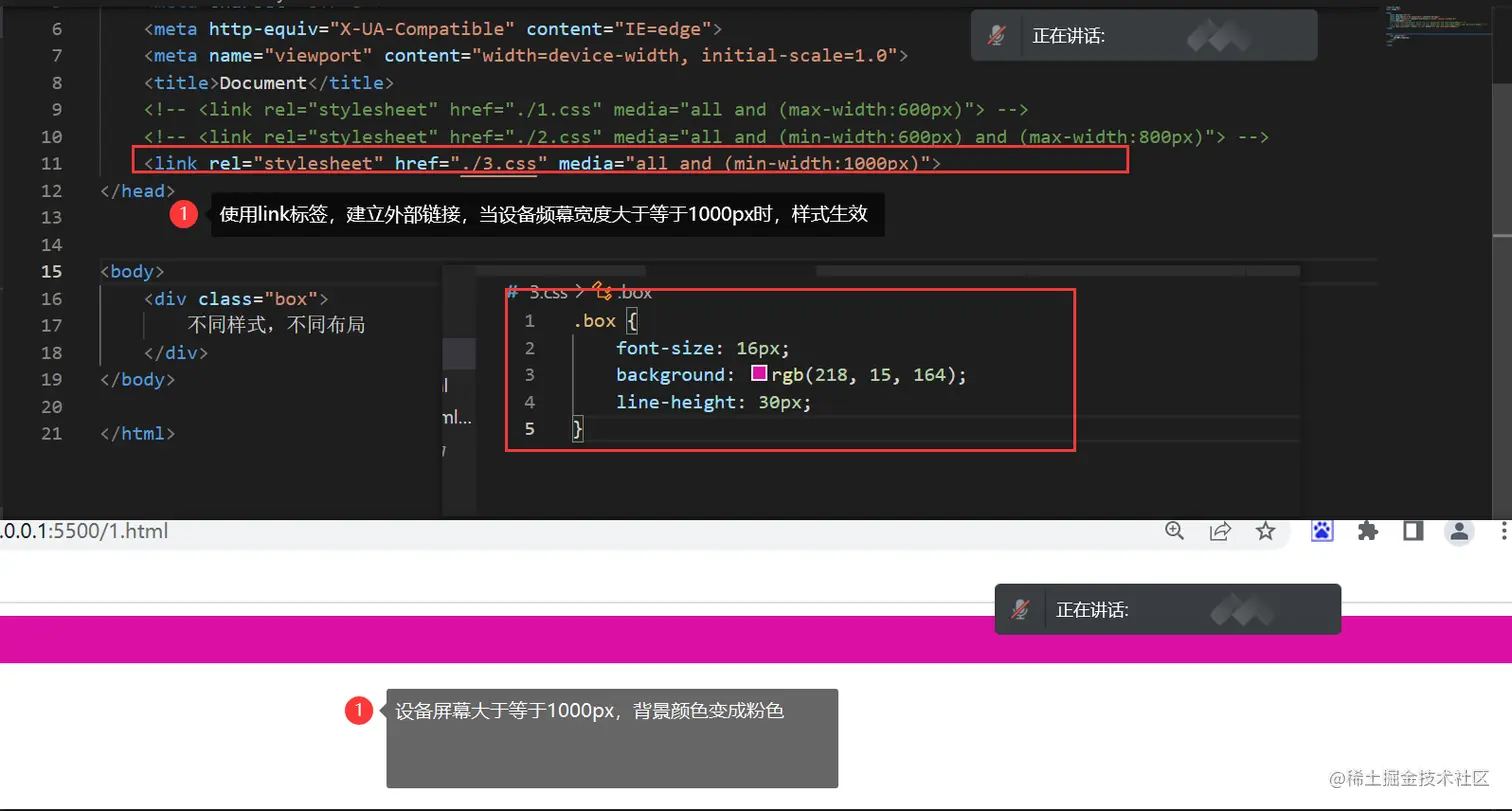The height and width of the screenshot is (811, 1512).
Task: Click the text "不同样式，不同布局" on line 17
Action: pyautogui.click(x=277, y=325)
